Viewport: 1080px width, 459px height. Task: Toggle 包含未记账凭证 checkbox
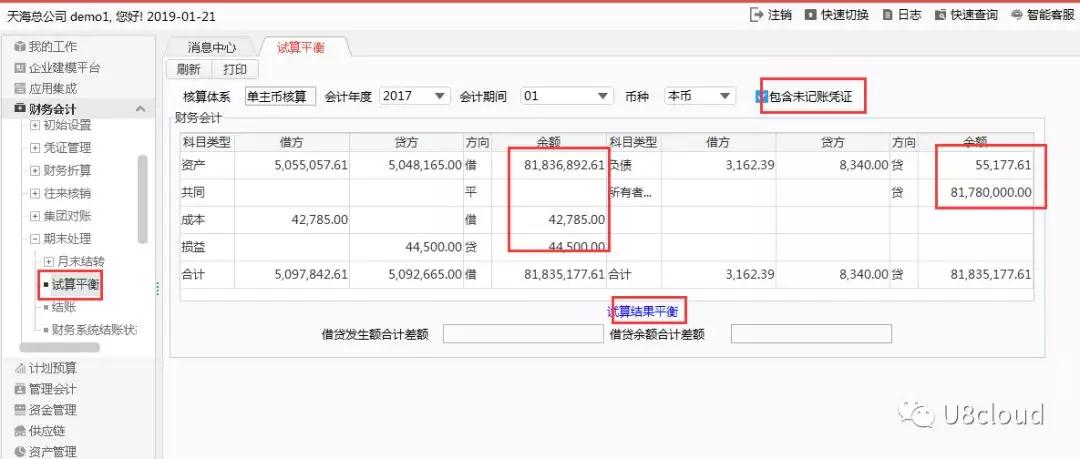(761, 96)
